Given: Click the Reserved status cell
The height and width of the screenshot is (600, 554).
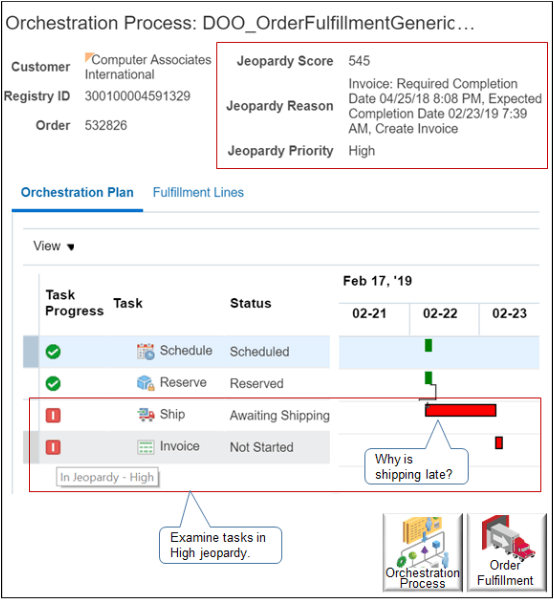Looking at the screenshot, I should point(257,383).
